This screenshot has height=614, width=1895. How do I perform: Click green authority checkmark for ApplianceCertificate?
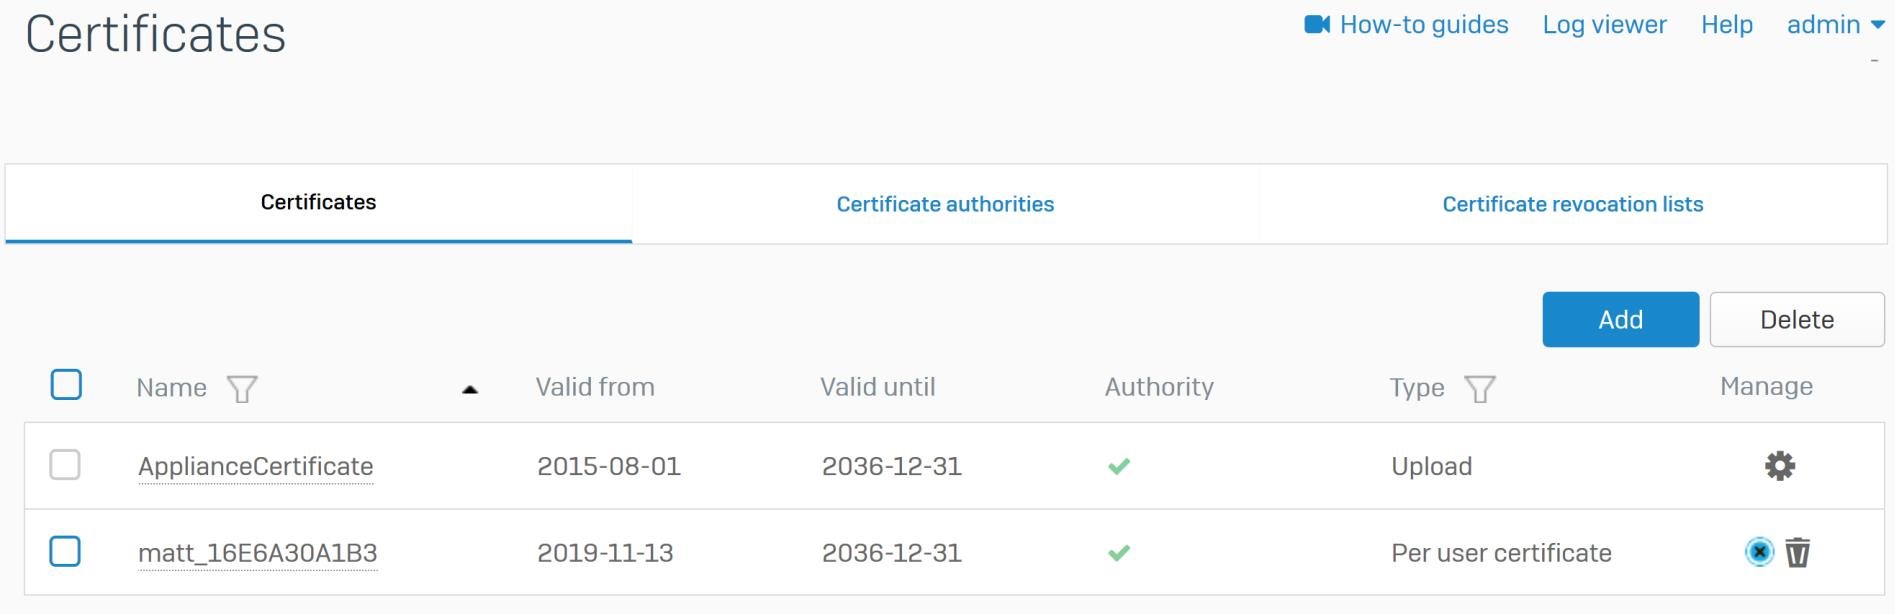click(1119, 466)
